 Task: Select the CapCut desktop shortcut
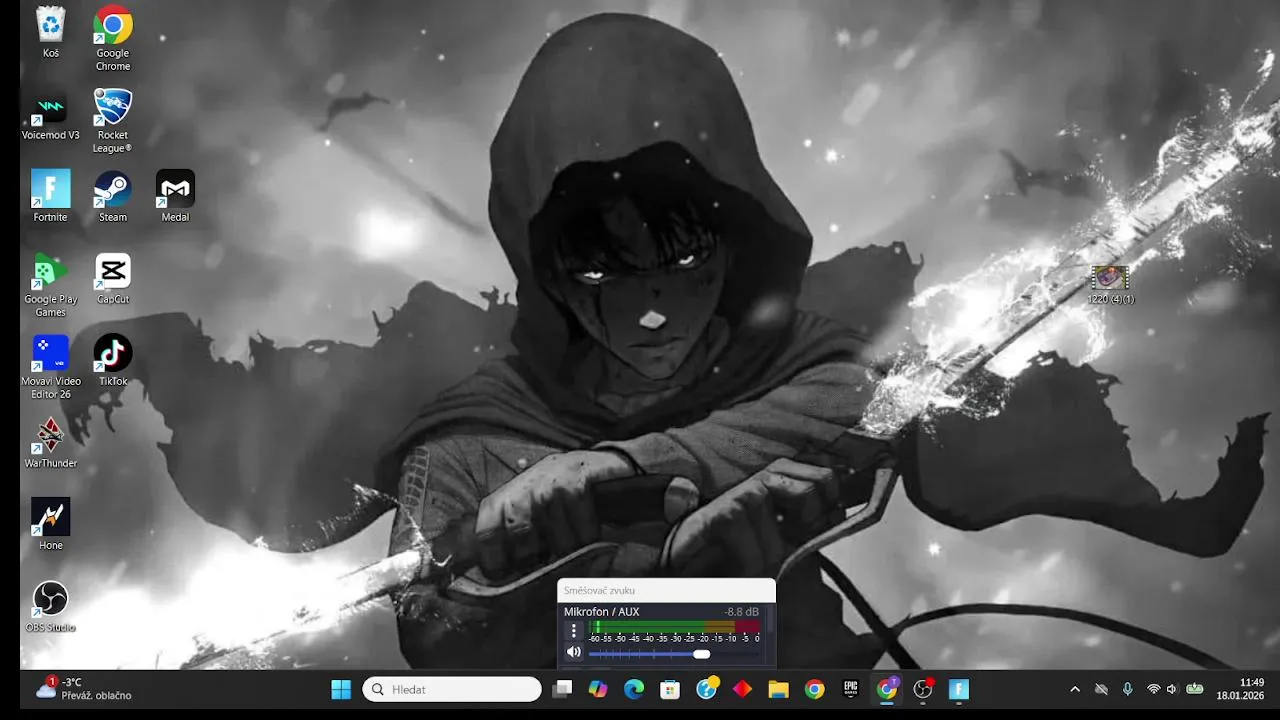(113, 278)
